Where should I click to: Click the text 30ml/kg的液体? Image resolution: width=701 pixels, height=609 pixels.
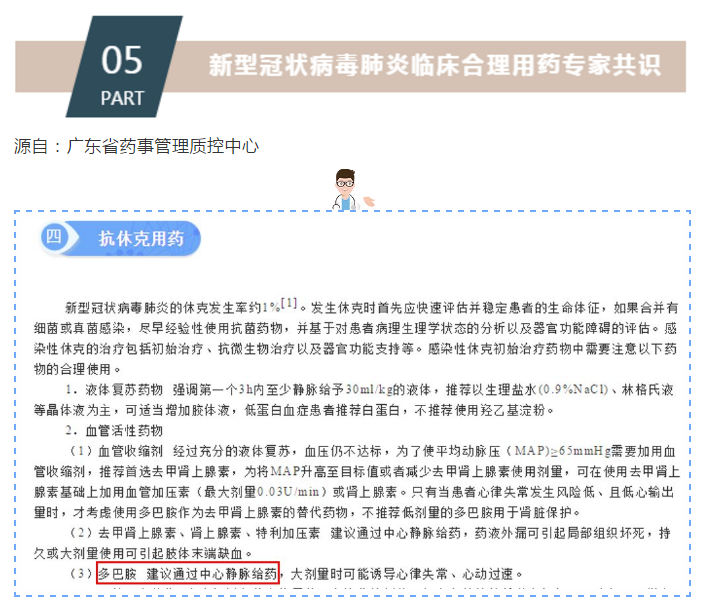pos(389,389)
